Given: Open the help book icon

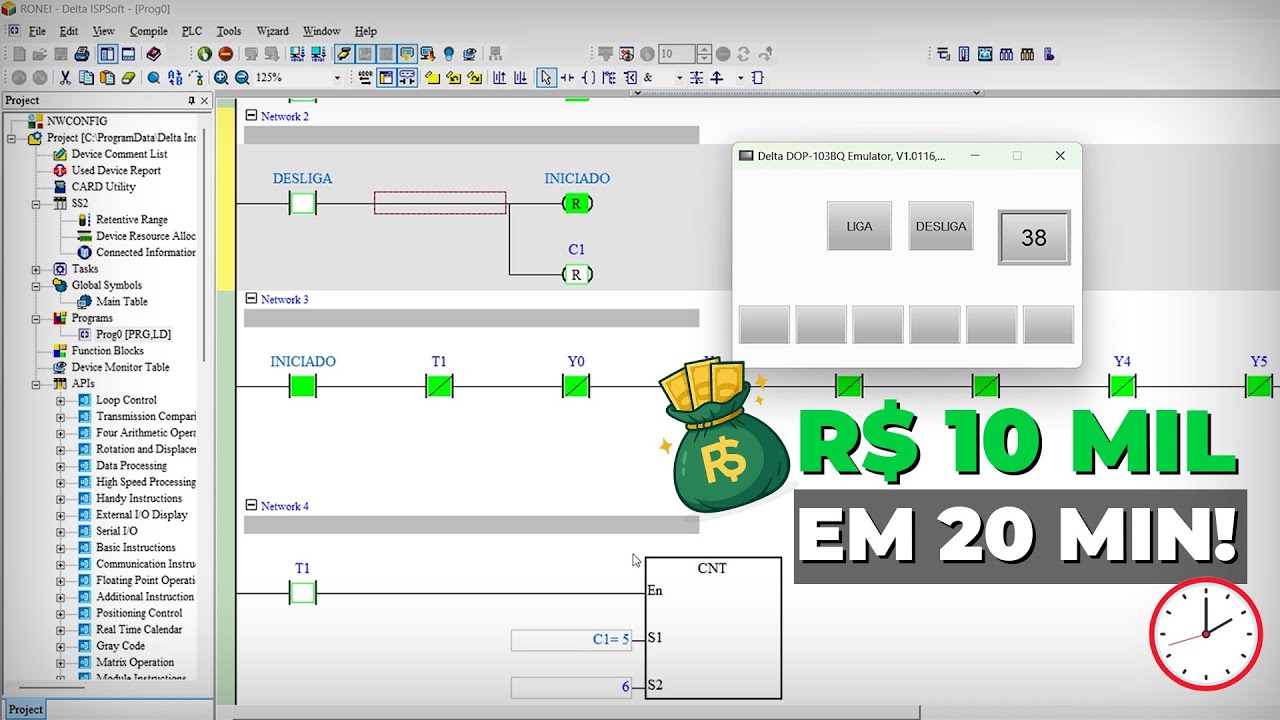Looking at the screenshot, I should [153, 54].
